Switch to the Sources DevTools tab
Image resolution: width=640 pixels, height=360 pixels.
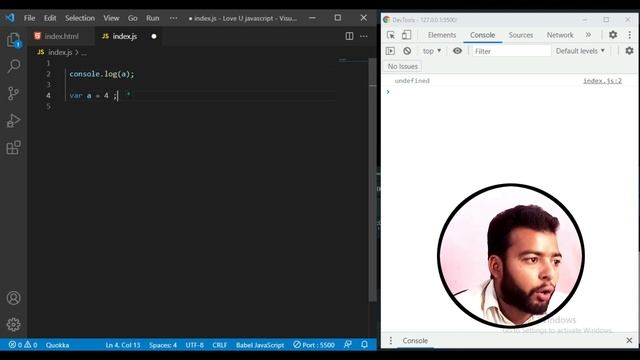coord(521,35)
